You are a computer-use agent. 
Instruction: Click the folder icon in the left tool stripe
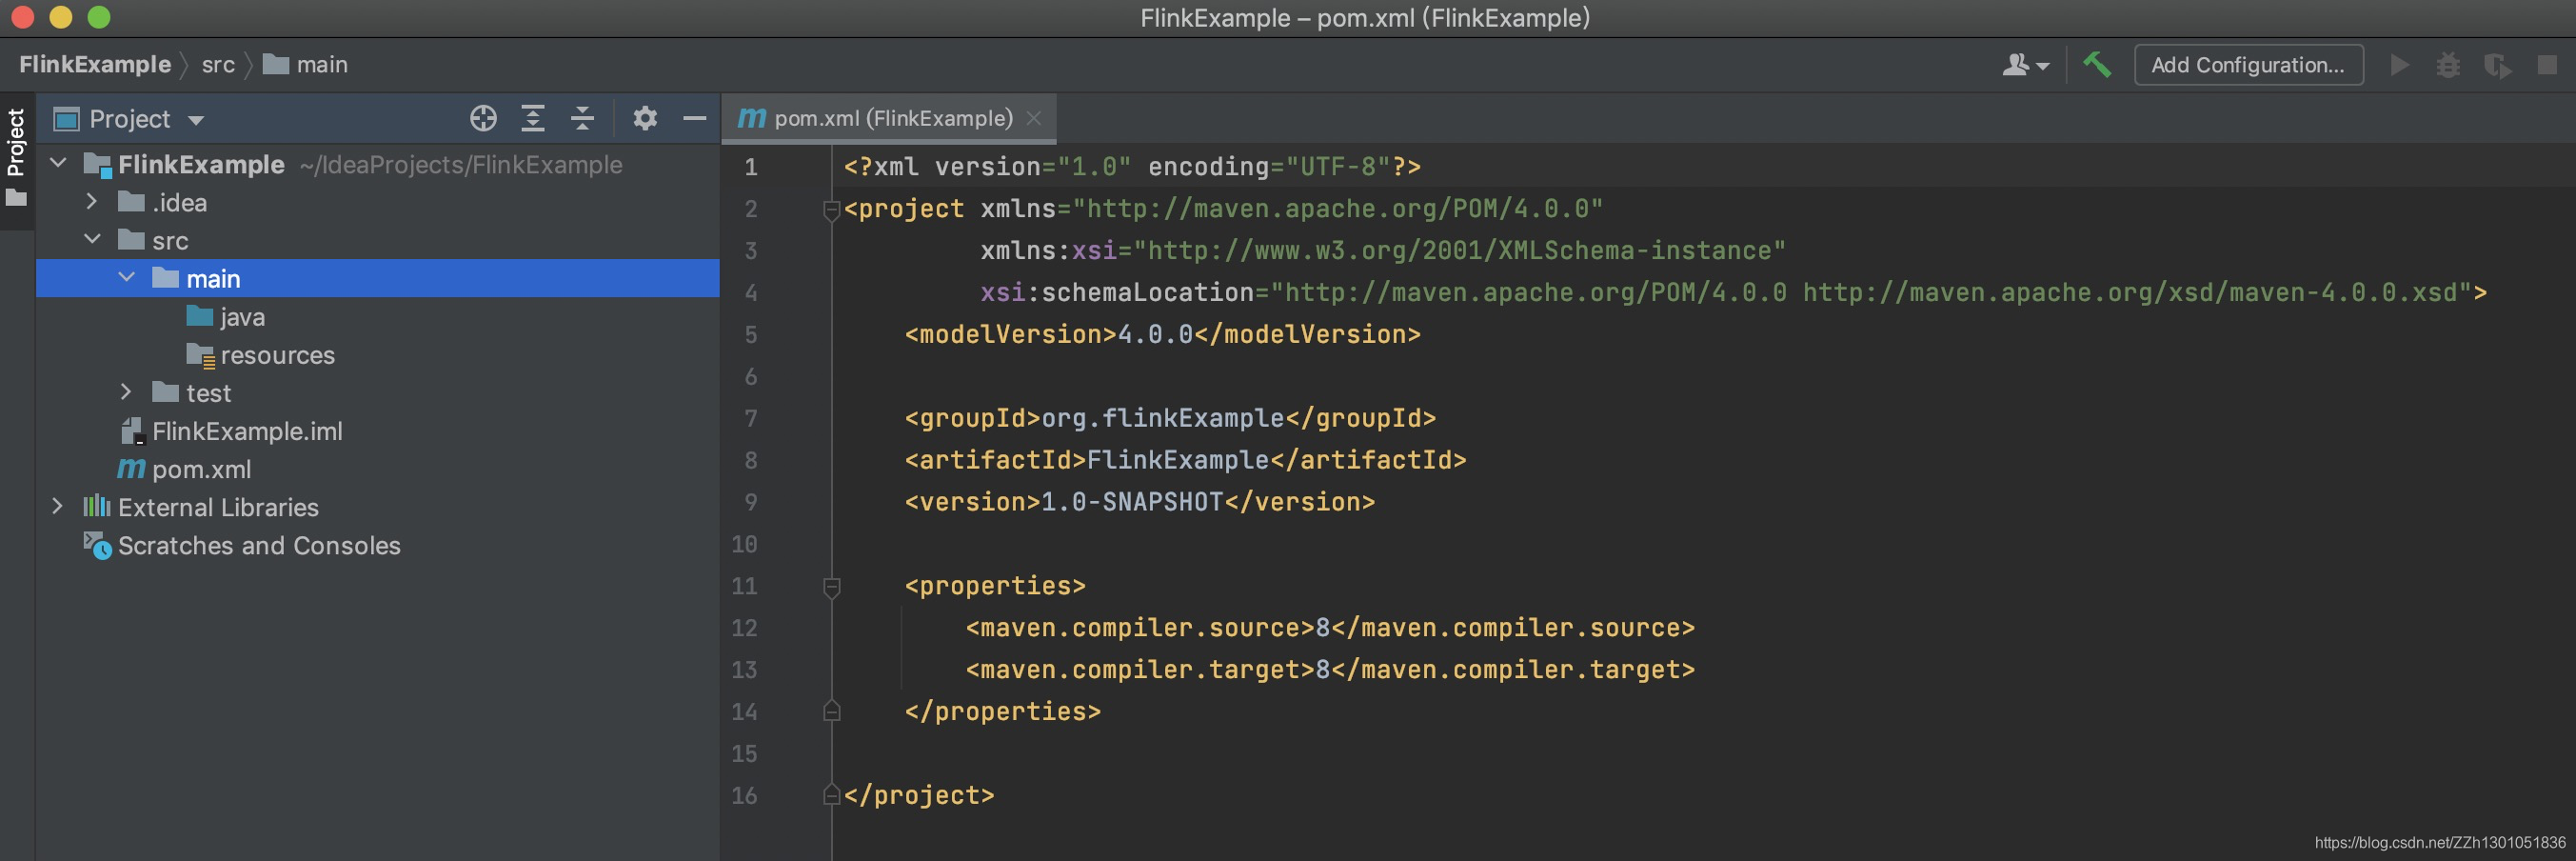[16, 198]
